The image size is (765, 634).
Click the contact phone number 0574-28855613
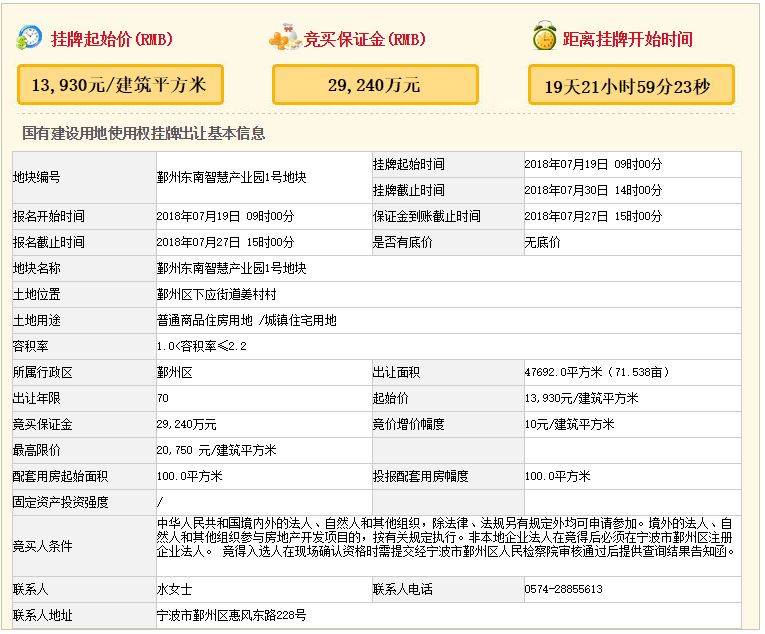[x=564, y=589]
